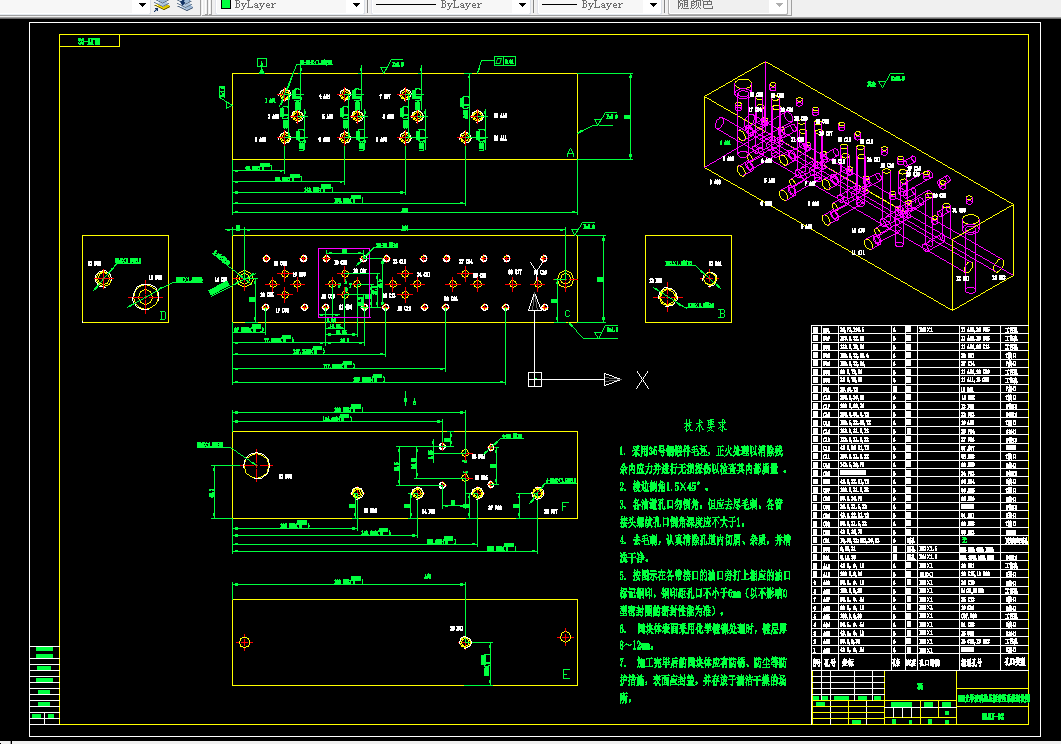The height and width of the screenshot is (744, 1061).
Task: Expand the layer list dropdown arrow
Action: pyautogui.click(x=142, y=5)
